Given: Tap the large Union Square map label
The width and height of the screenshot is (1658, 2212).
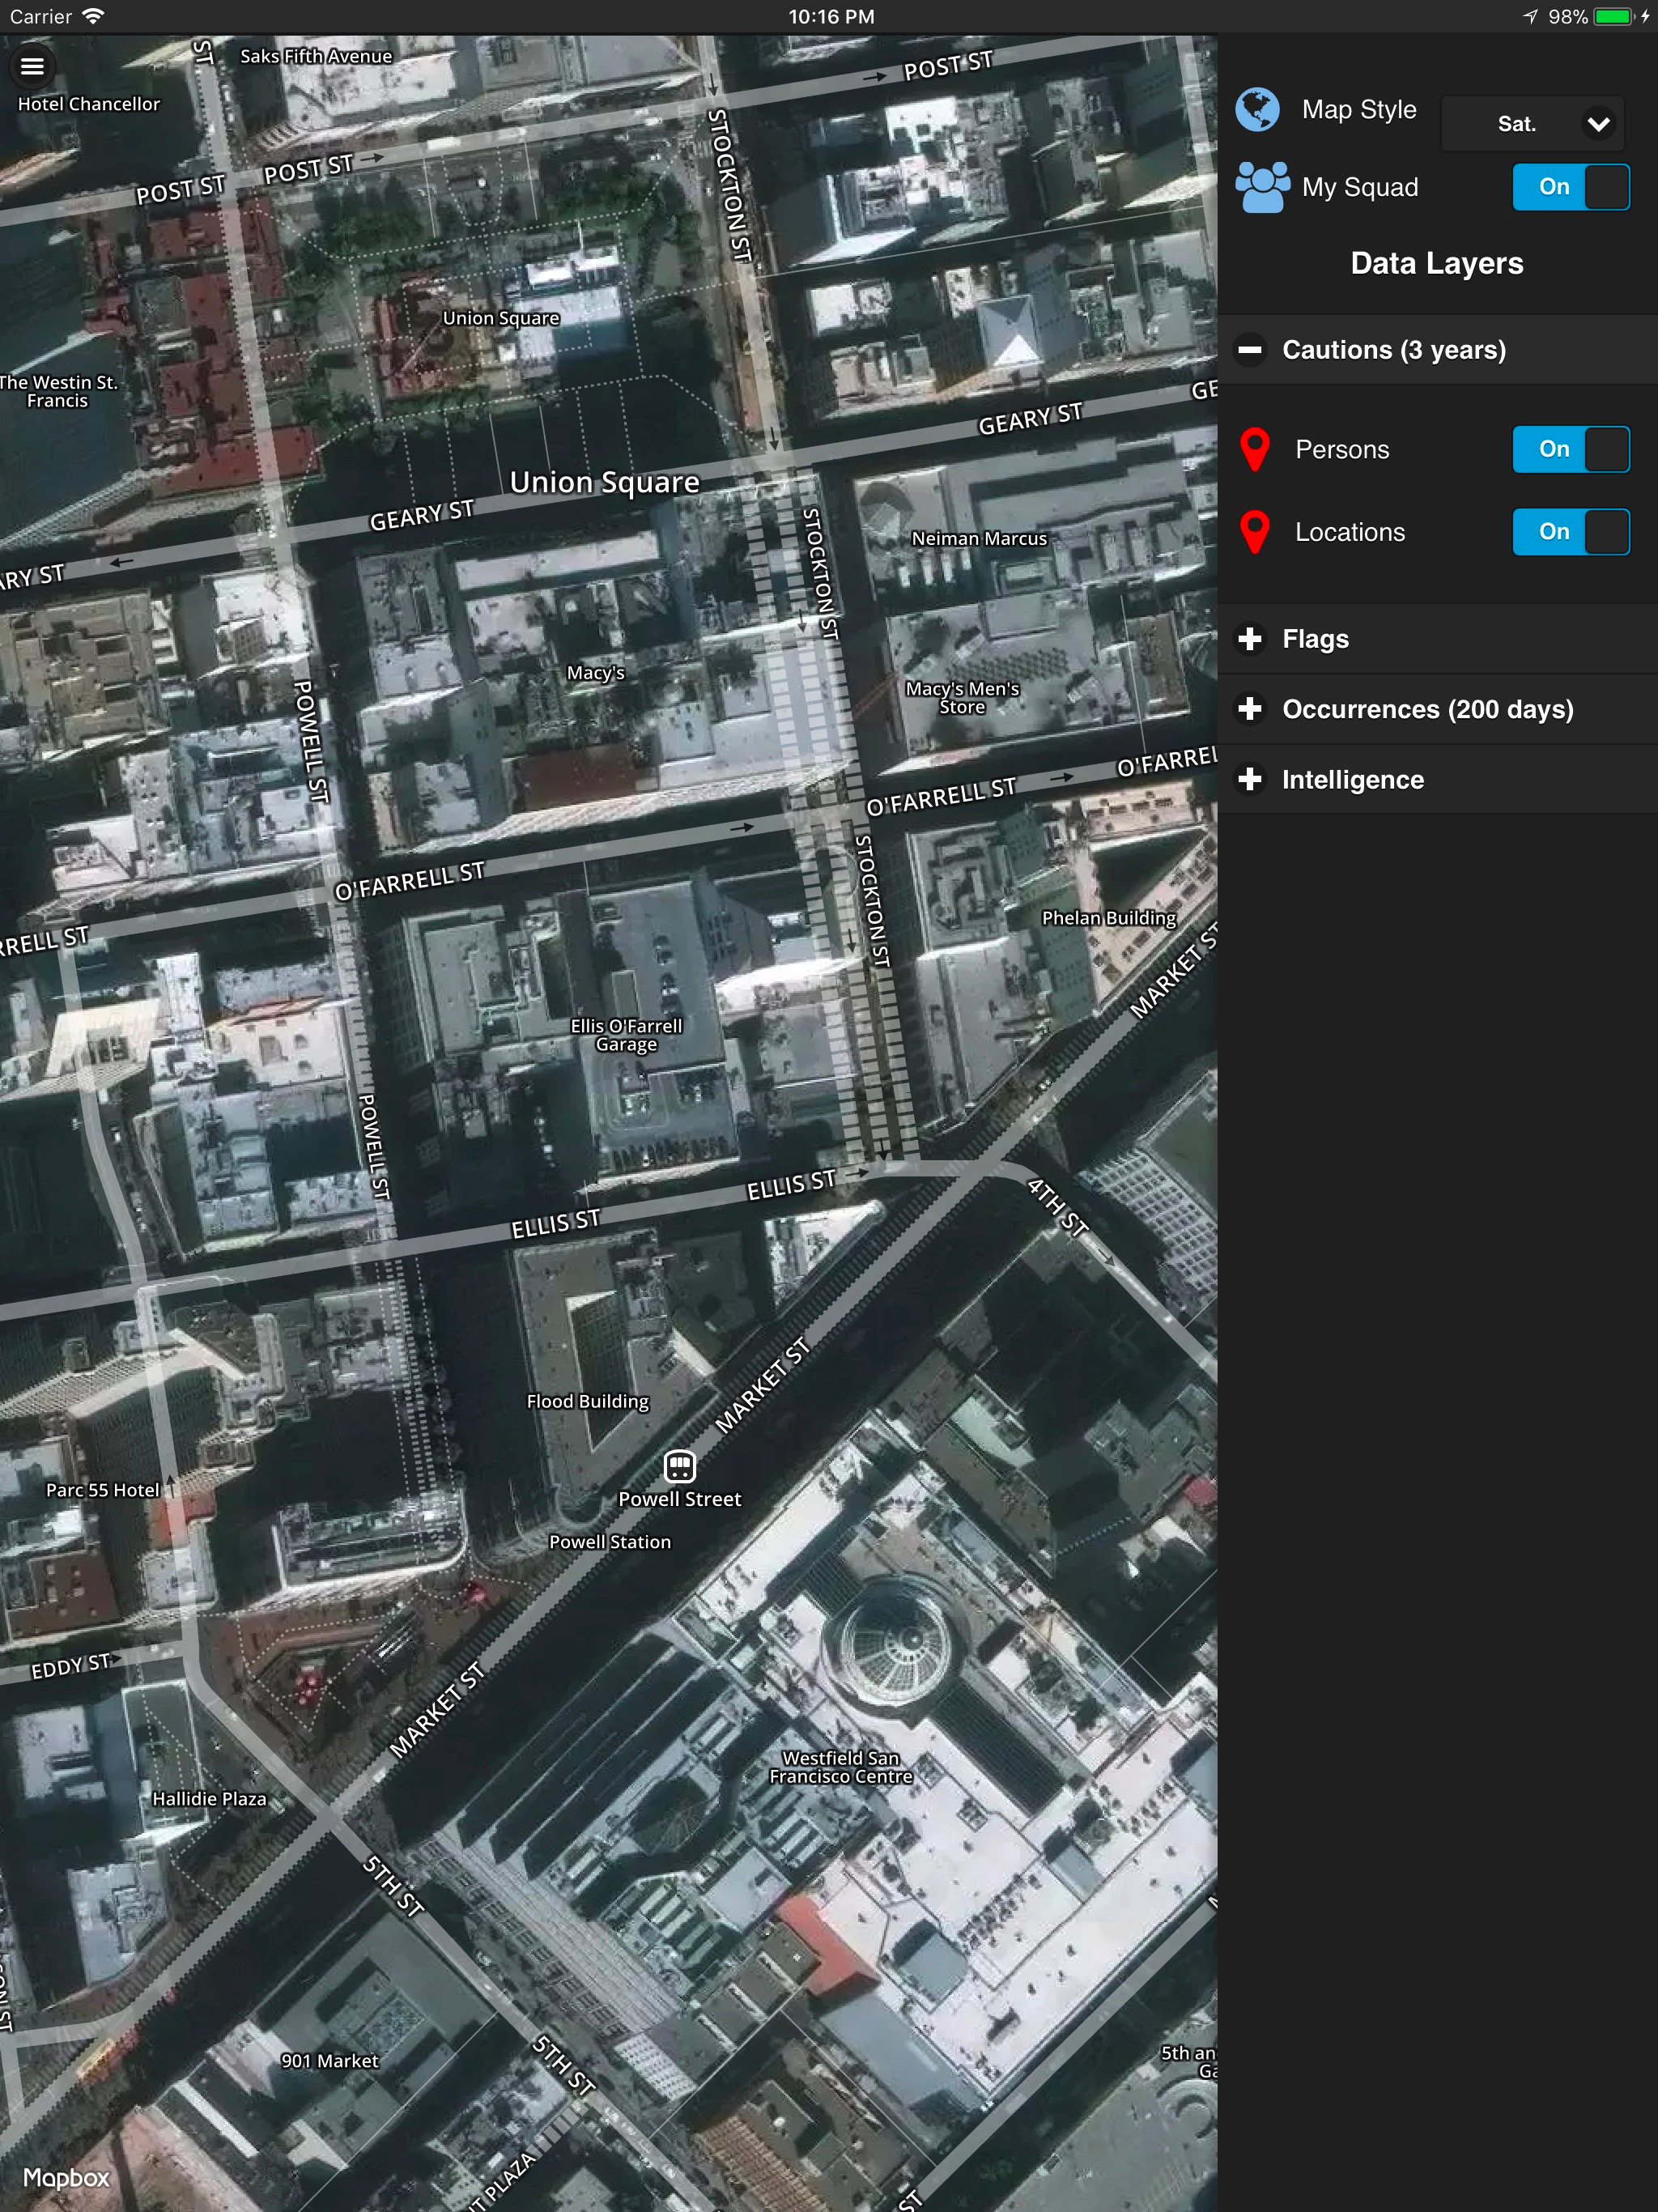Looking at the screenshot, I should click(605, 482).
